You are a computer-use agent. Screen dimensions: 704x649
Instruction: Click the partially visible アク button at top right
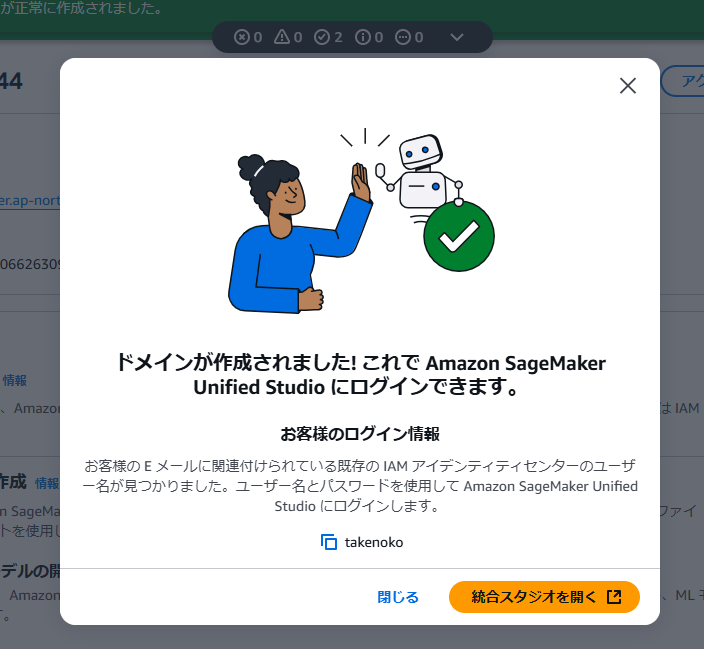click(682, 81)
